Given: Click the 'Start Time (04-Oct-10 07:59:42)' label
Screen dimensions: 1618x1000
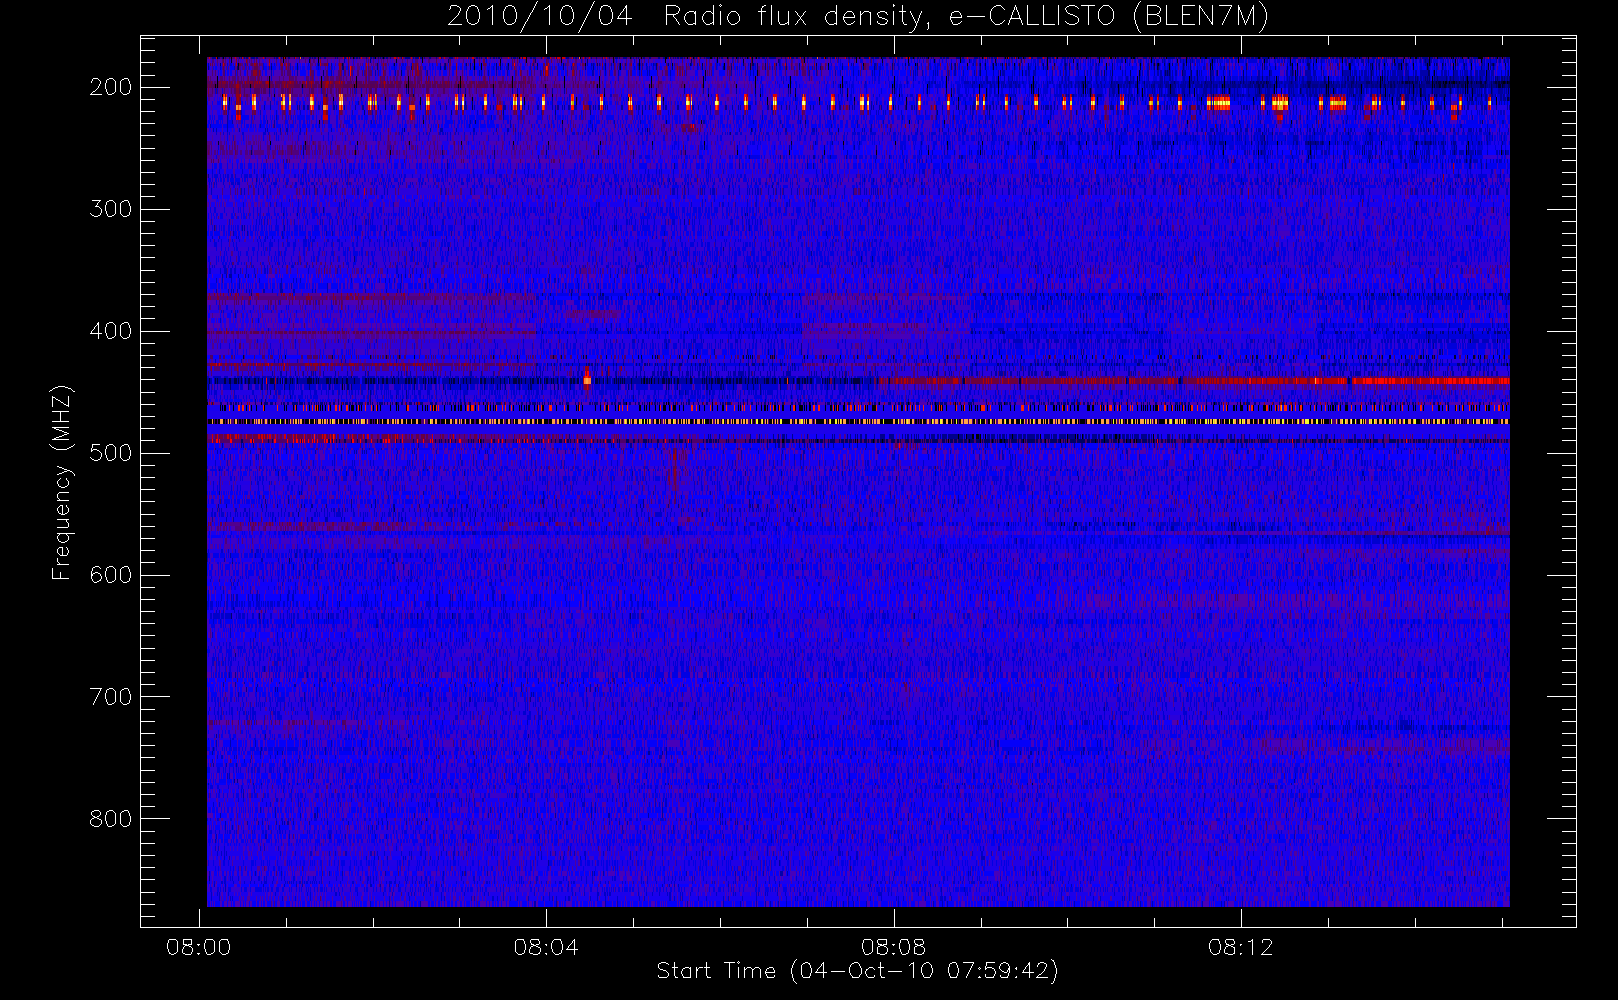Looking at the screenshot, I should 857,971.
